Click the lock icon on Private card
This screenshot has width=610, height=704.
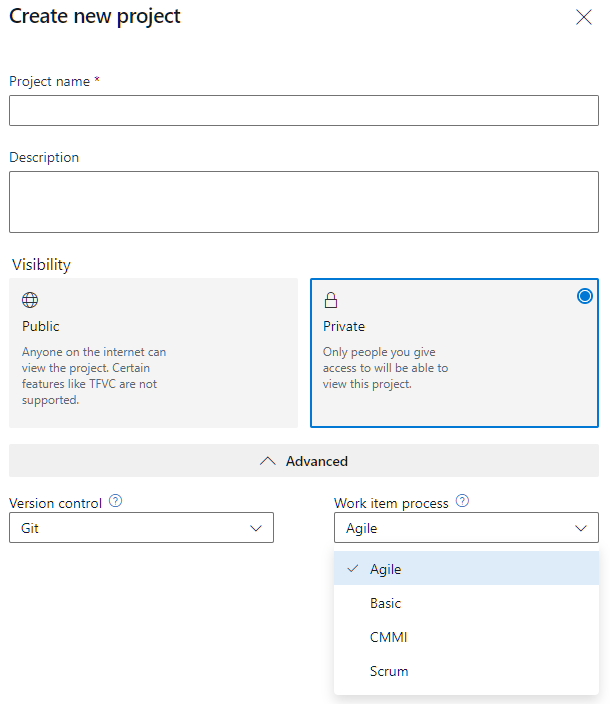pos(331,300)
